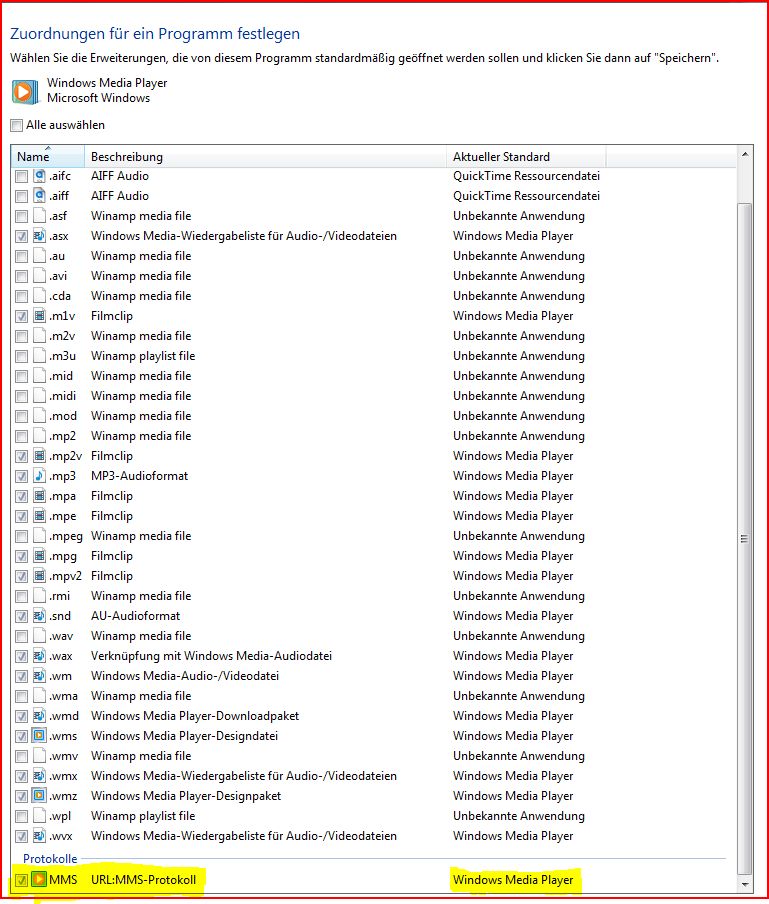Click the .mp2 extension name
Image resolution: width=769 pixels, height=904 pixels.
click(62, 436)
